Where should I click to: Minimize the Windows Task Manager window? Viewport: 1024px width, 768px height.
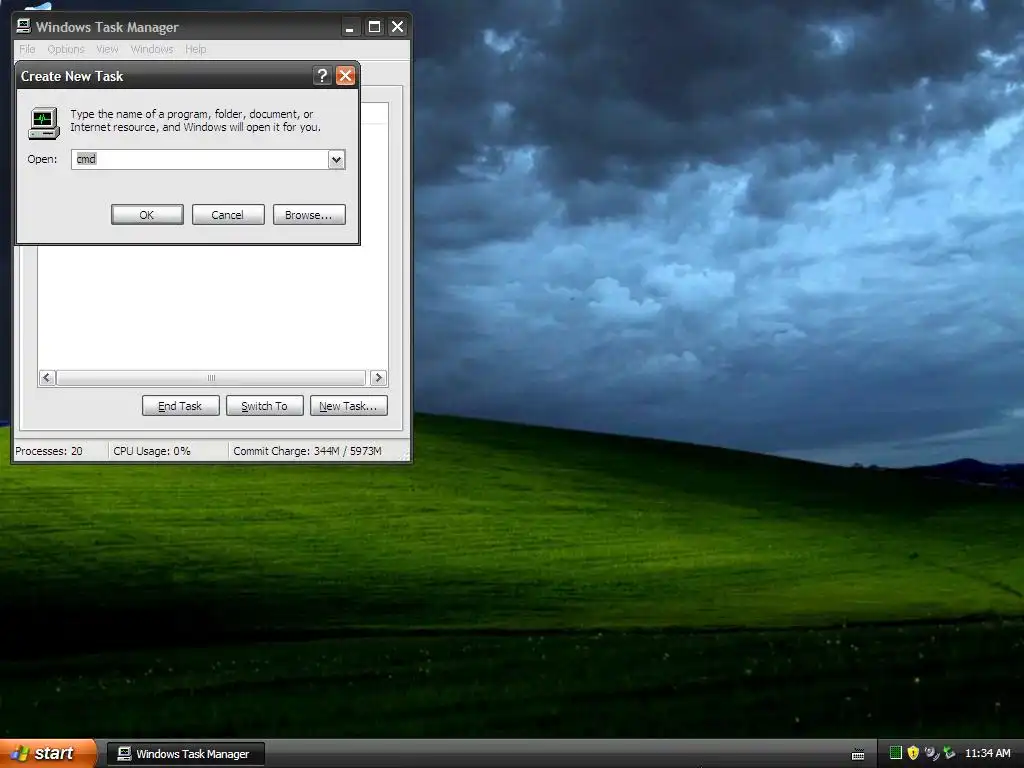[349, 27]
